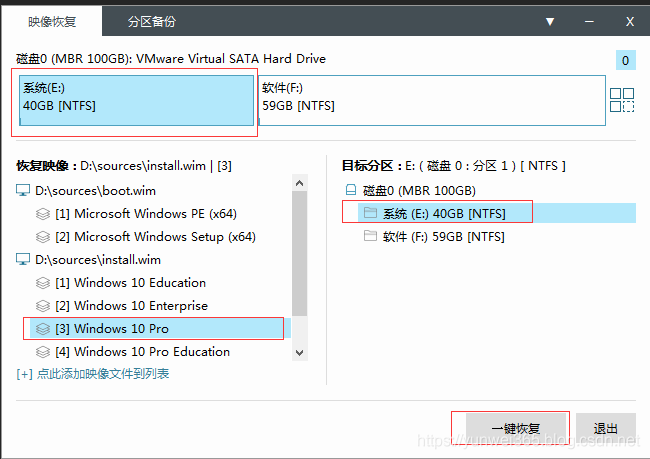Select 磁盘0 (MBR 100GB) in target tree
The height and width of the screenshot is (459, 650).
pos(419,191)
